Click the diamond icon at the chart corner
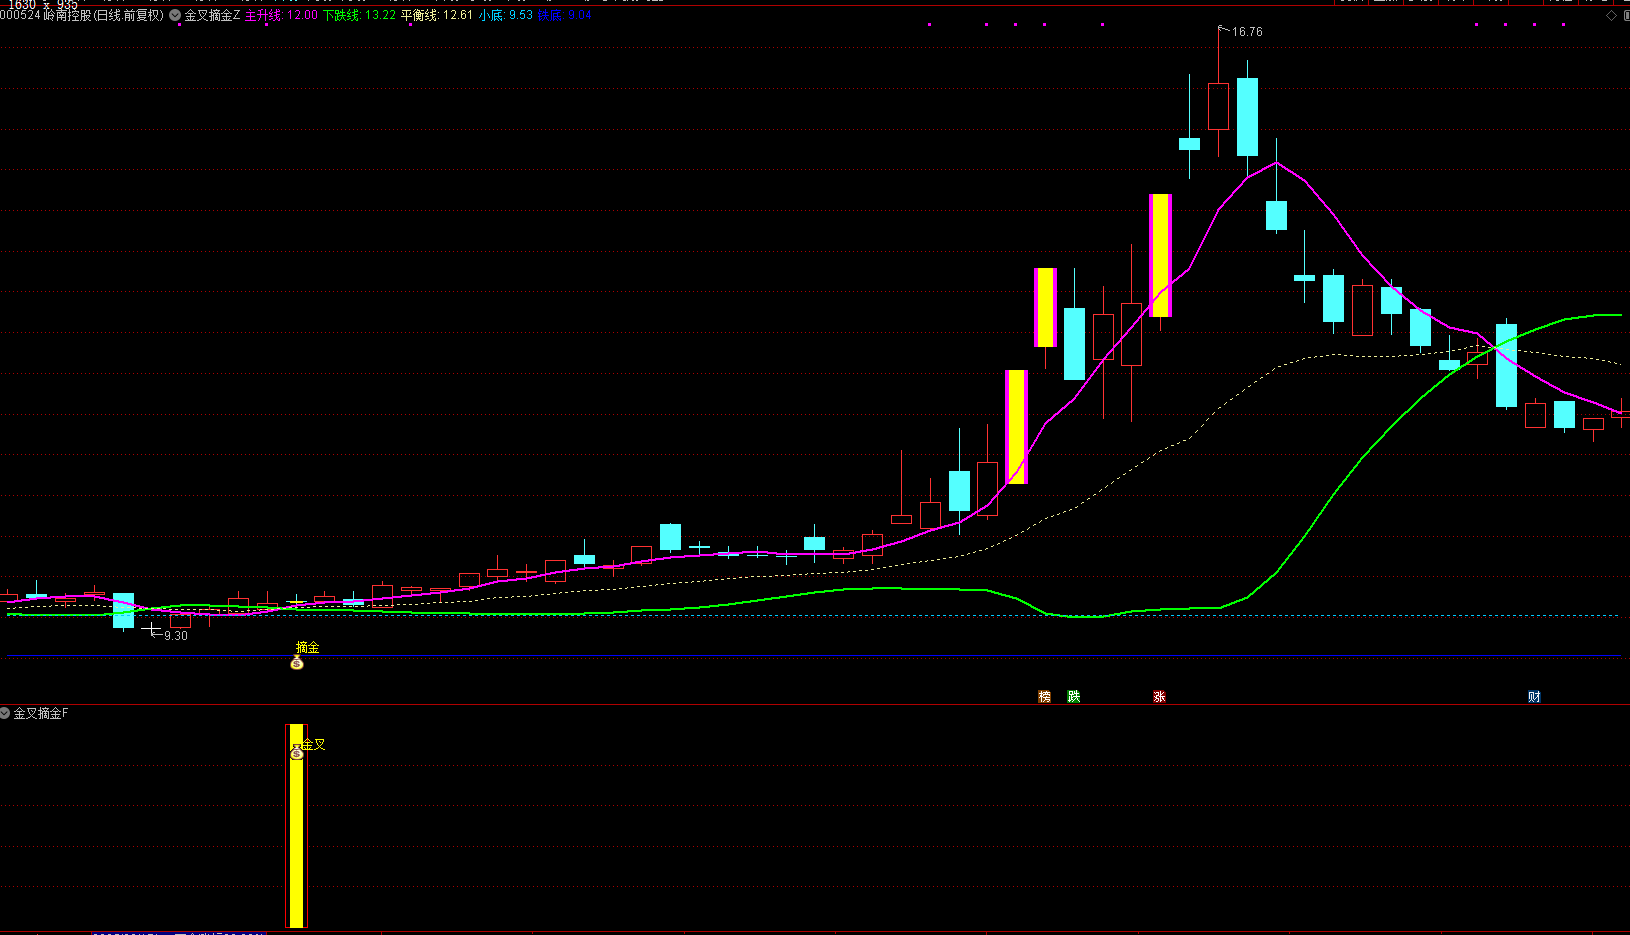The image size is (1630, 935). [x=1611, y=15]
